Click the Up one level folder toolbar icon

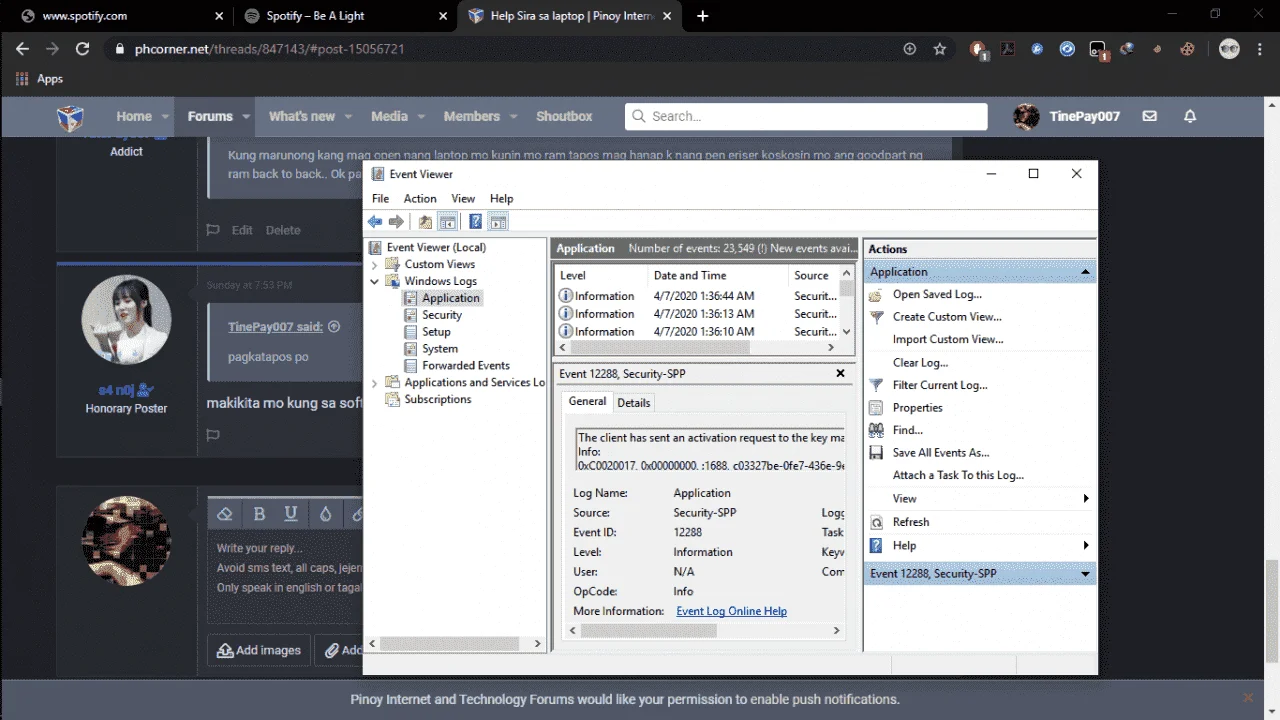tap(425, 222)
